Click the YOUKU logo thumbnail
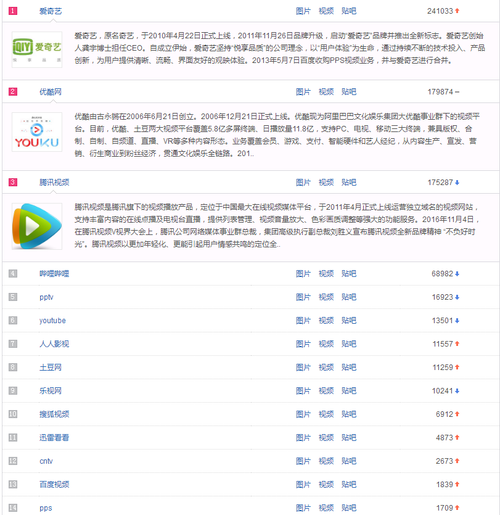 coord(37,132)
